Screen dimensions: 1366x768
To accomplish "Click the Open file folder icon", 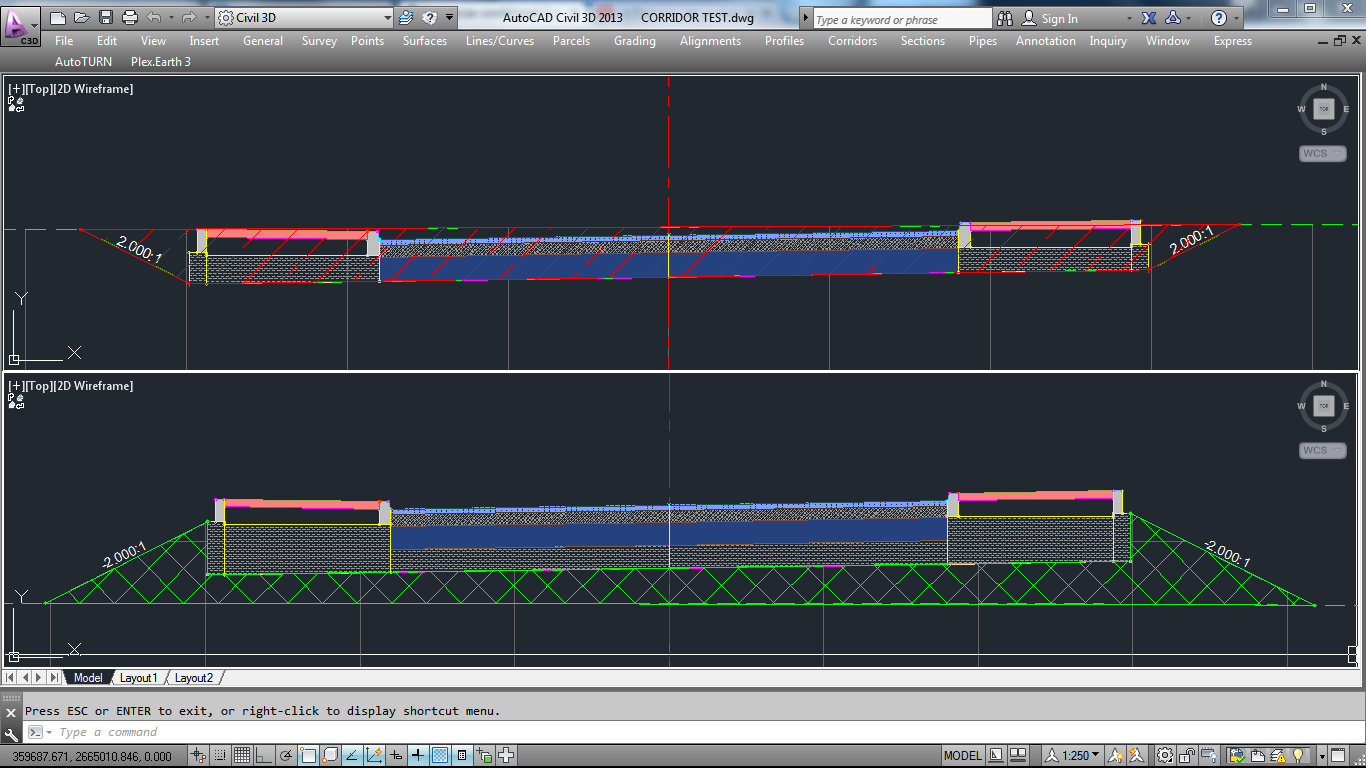I will coord(82,18).
